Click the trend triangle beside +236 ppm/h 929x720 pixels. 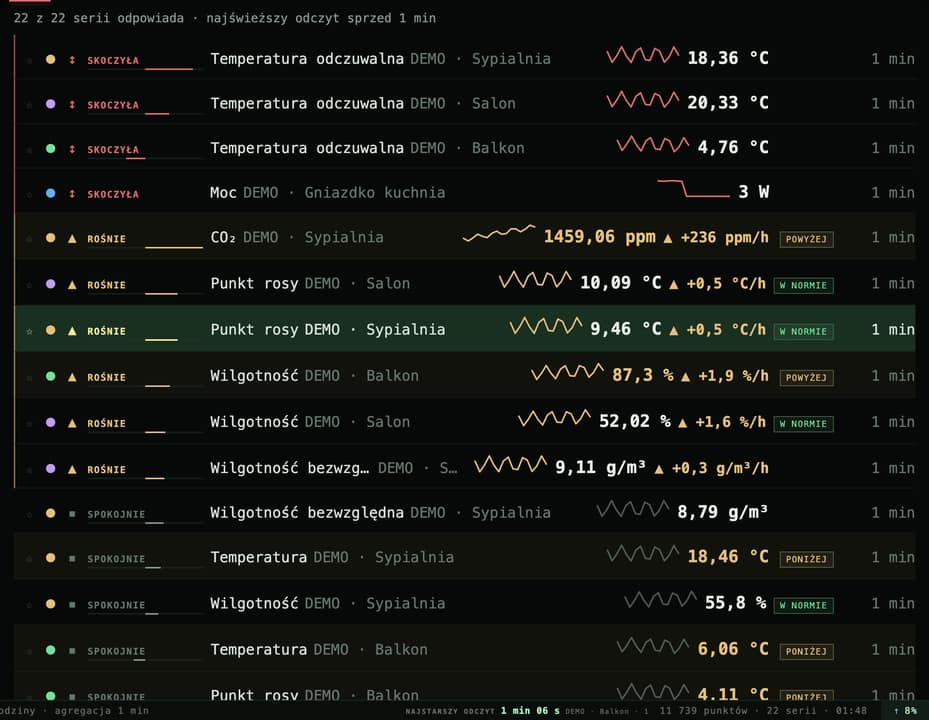pos(668,238)
